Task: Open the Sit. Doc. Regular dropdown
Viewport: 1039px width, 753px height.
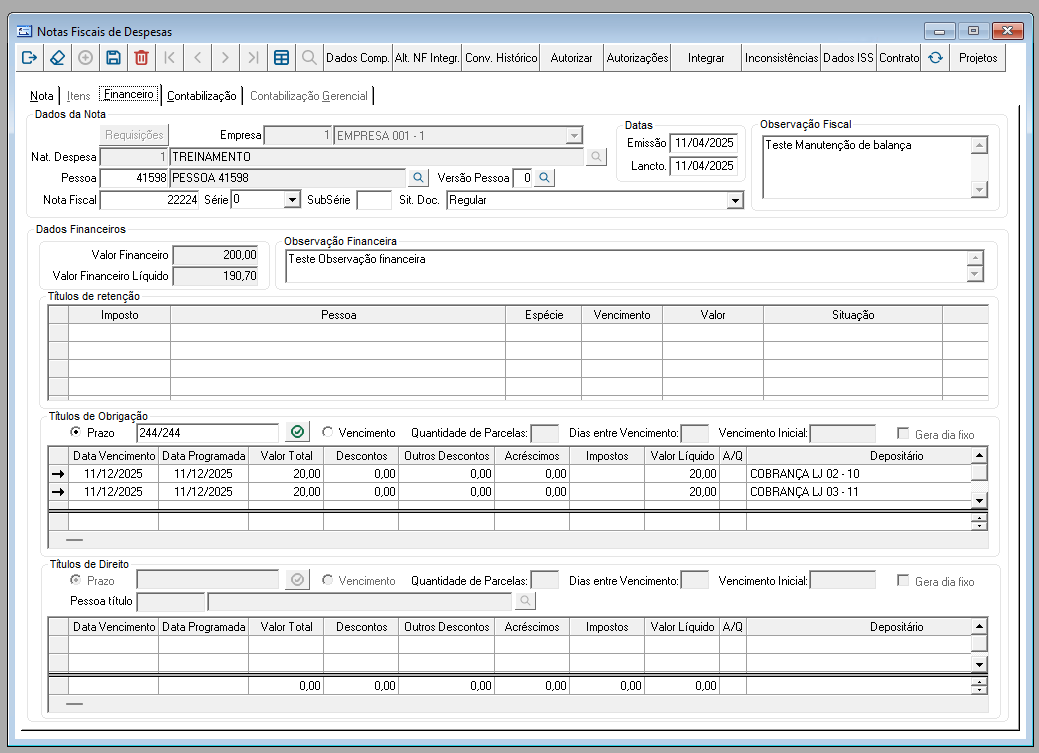Action: click(x=734, y=200)
